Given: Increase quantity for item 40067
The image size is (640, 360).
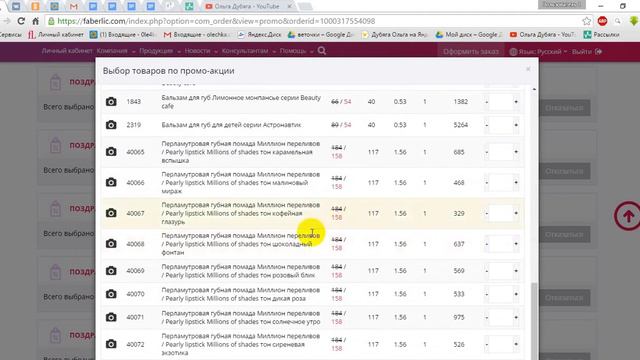Looking at the screenshot, I should pos(516,213).
